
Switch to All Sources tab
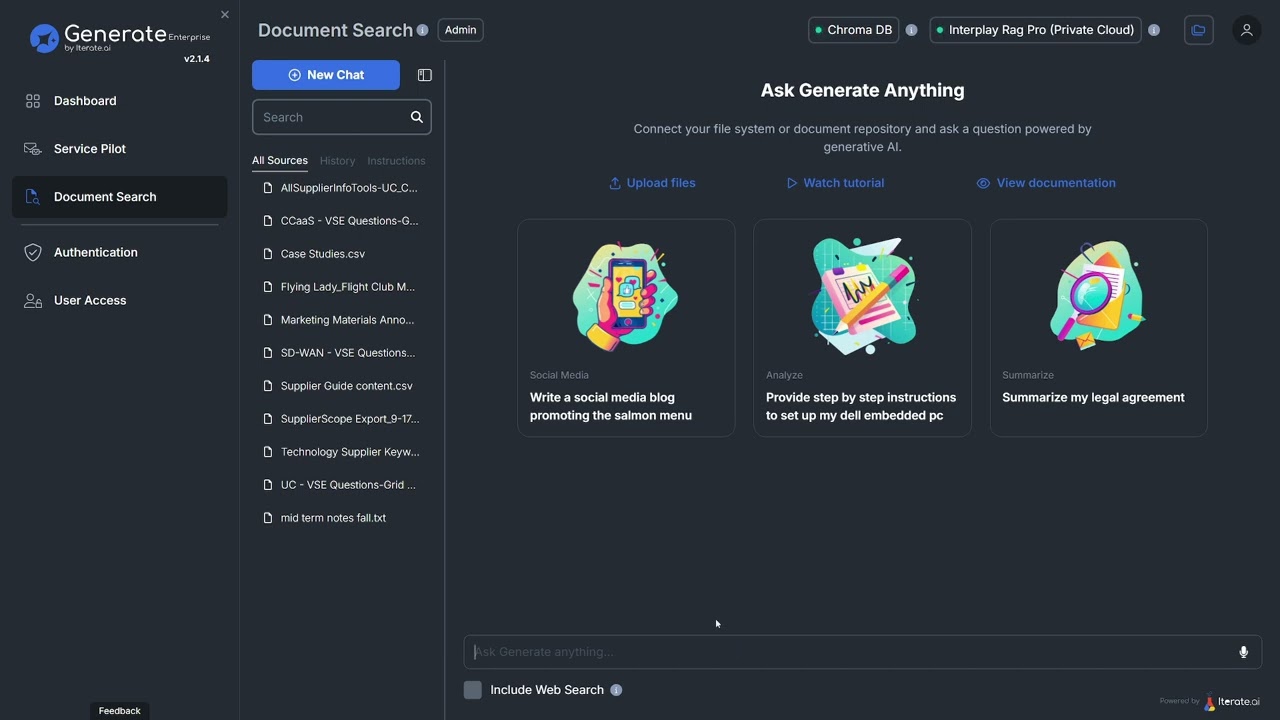click(280, 160)
